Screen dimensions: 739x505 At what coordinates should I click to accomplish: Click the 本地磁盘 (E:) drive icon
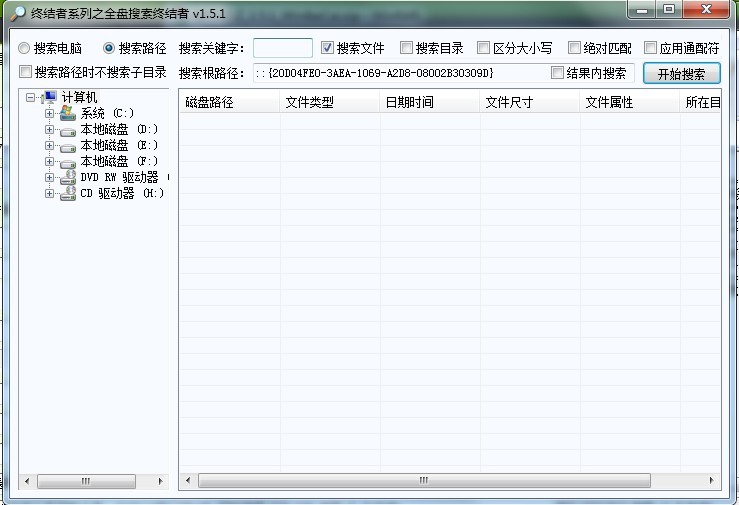pos(68,146)
